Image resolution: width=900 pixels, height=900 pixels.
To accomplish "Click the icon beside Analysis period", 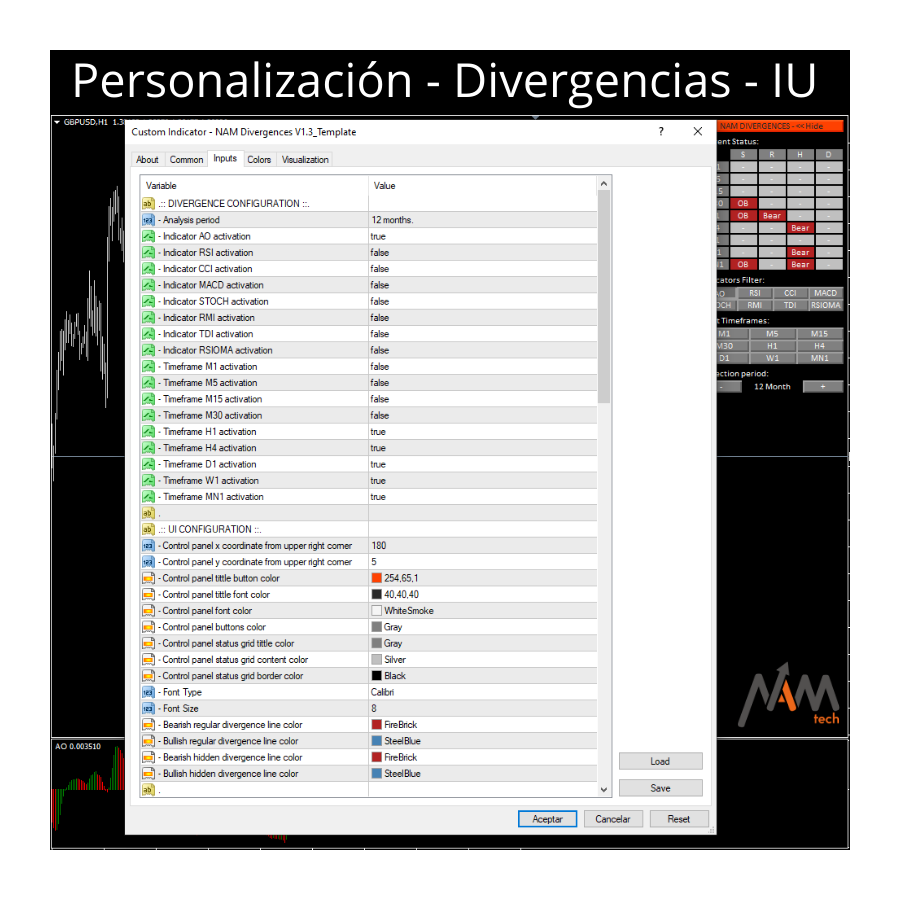I will pos(148,220).
